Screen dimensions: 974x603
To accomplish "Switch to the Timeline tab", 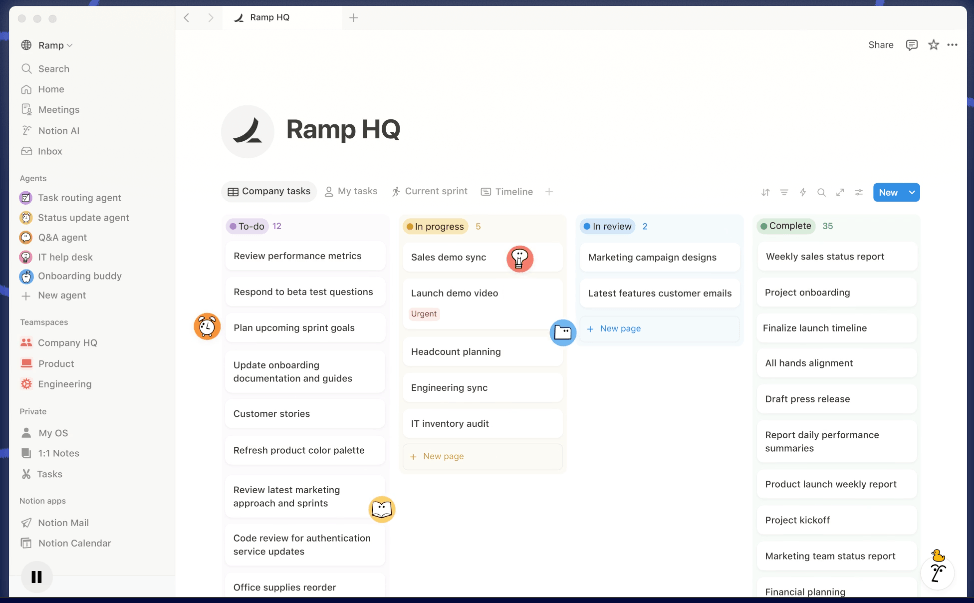I will click(507, 191).
